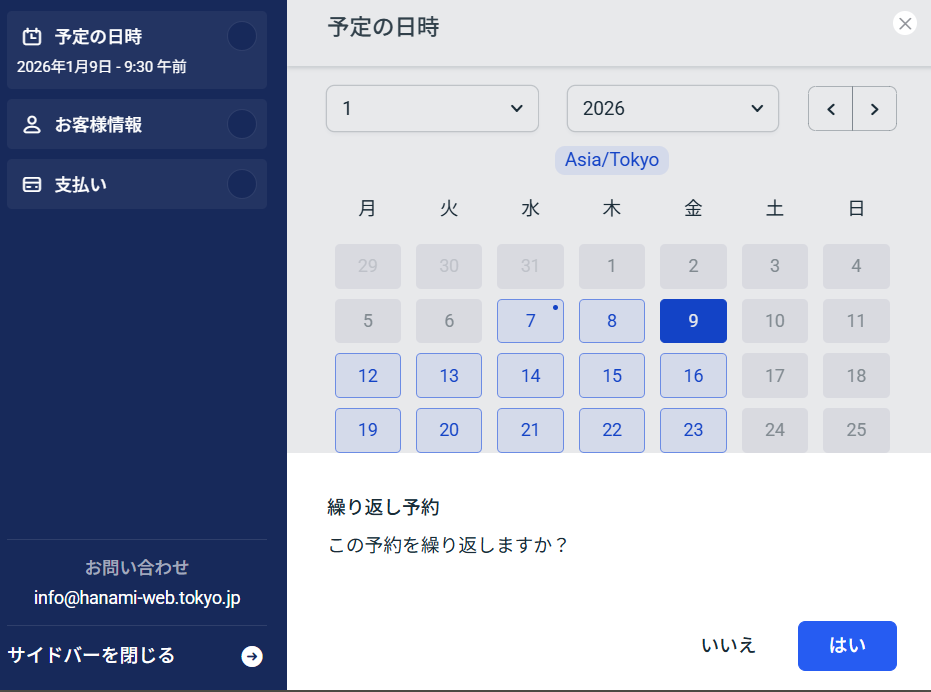The image size is (931, 692).
Task: Click the Asia/Tokyo timezone badge
Action: (x=611, y=160)
